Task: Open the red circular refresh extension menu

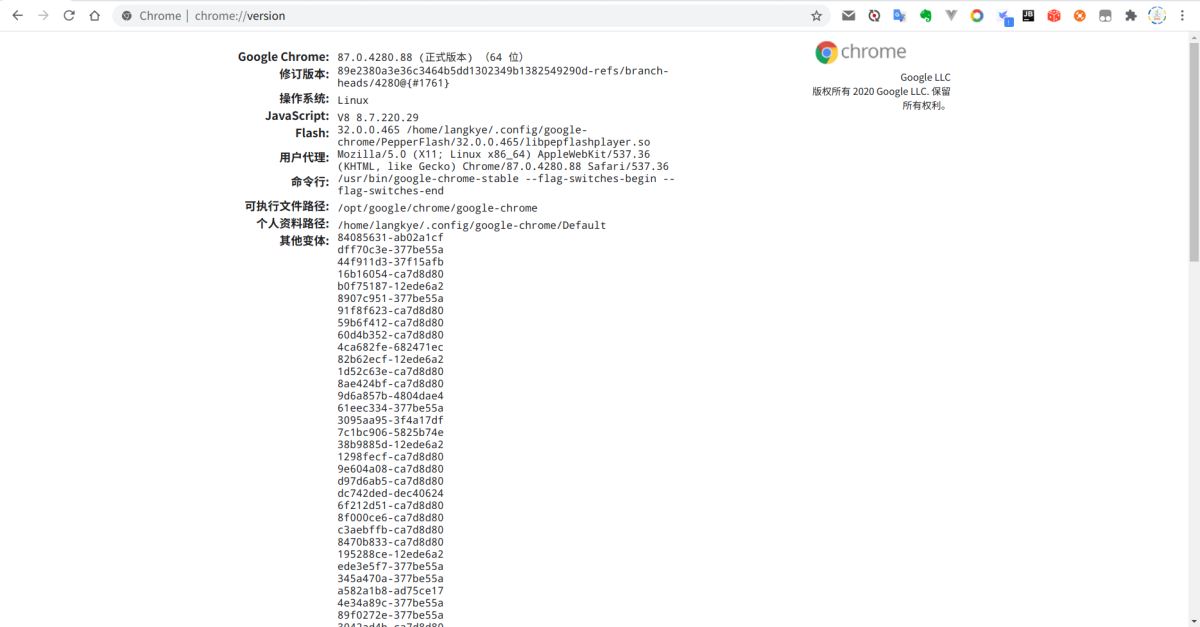Action: click(x=874, y=15)
